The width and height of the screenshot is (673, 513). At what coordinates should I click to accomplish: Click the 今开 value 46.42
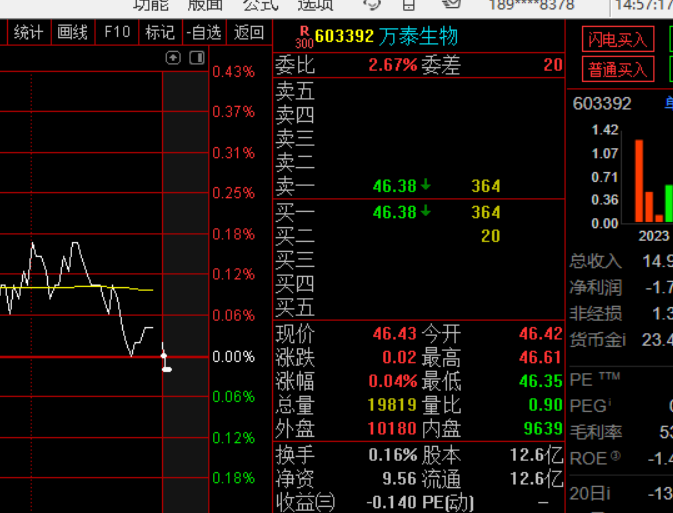point(541,334)
